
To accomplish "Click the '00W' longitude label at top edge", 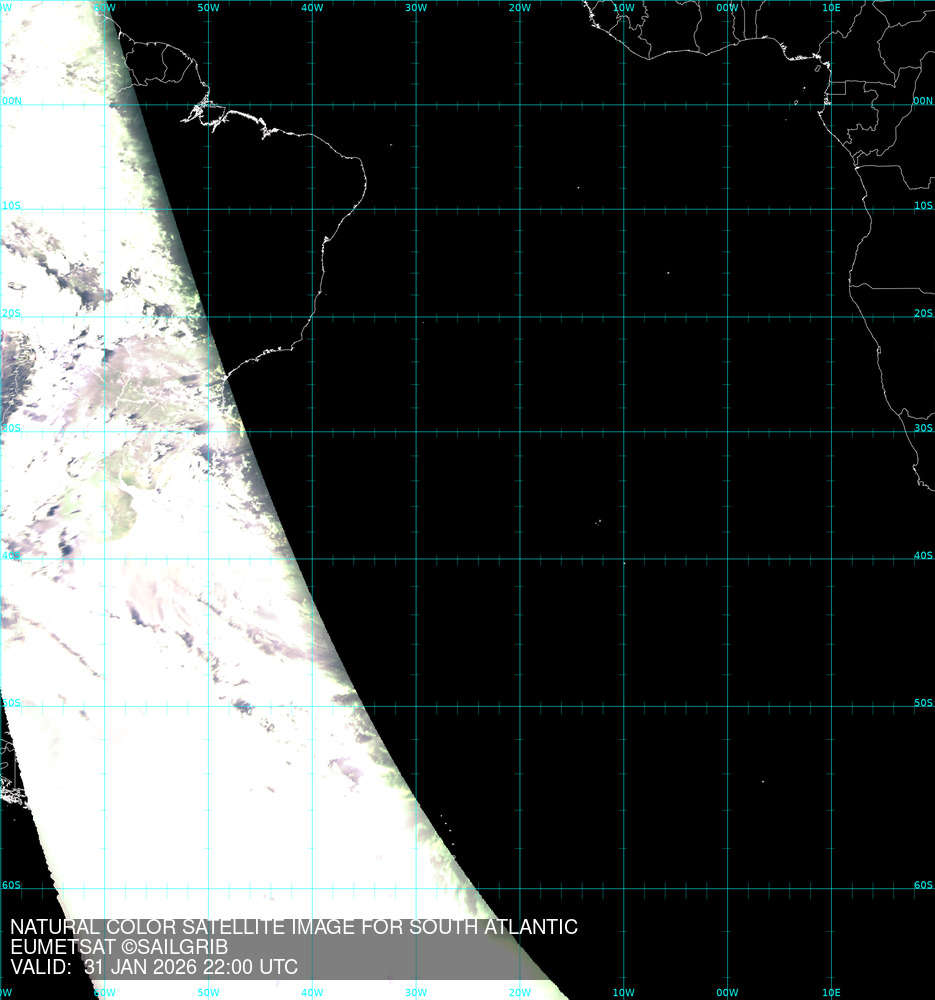I will [727, 8].
